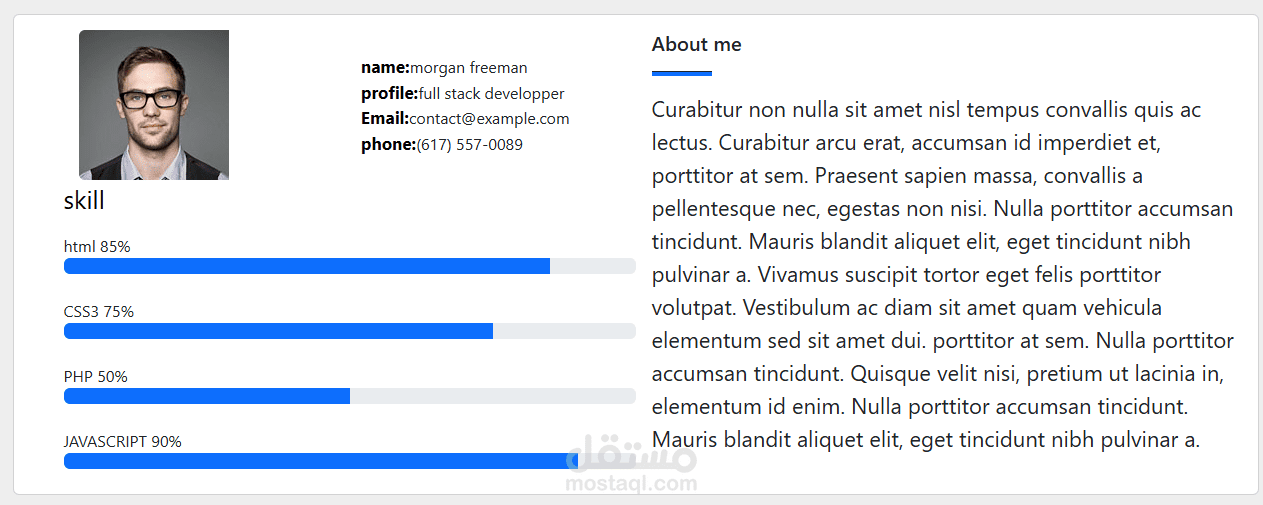The width and height of the screenshot is (1263, 505).
Task: Click the phone number (617) 557-0089
Action: [469, 145]
